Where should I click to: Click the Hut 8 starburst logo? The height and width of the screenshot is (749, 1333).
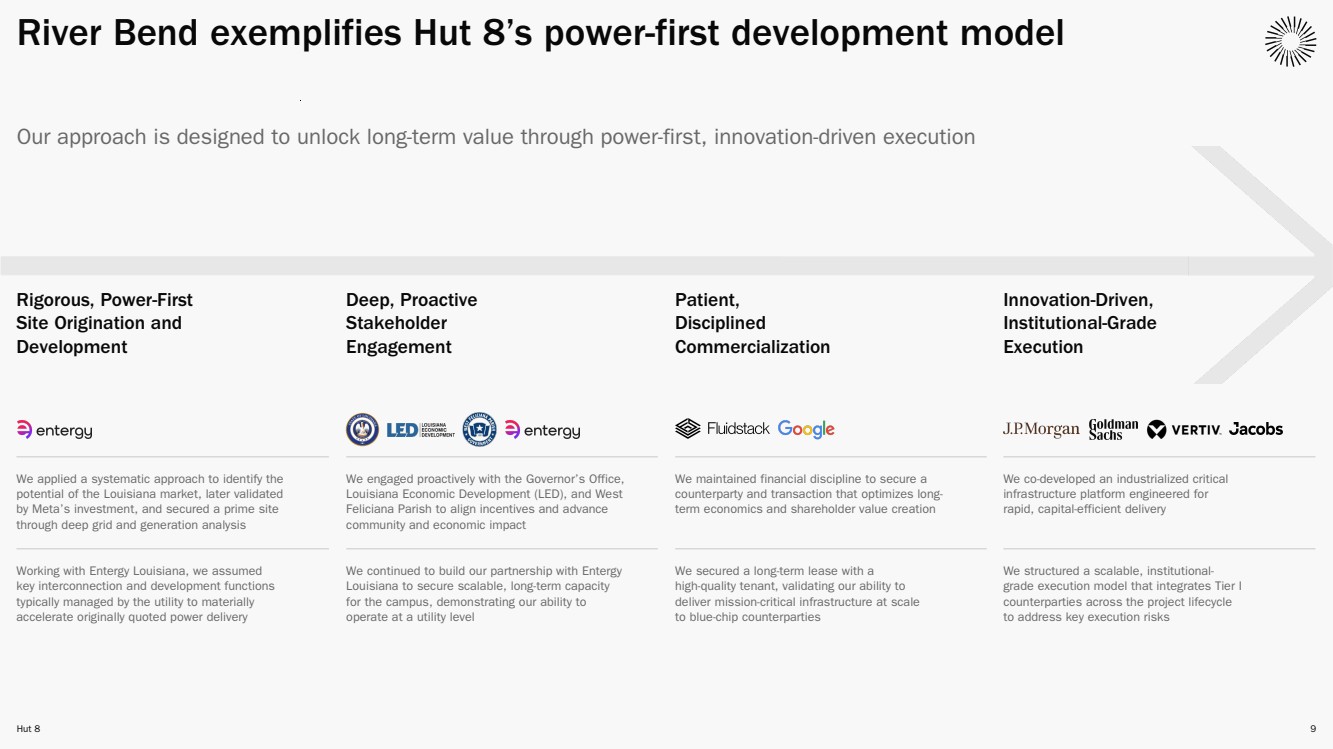click(x=1290, y=41)
